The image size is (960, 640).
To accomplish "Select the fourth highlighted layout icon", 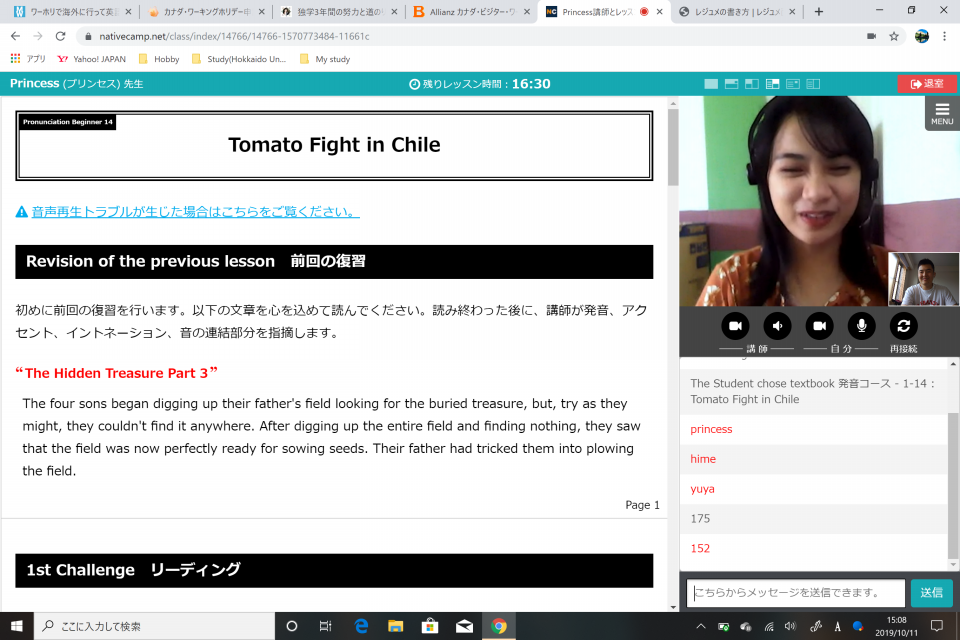I will pyautogui.click(x=773, y=84).
